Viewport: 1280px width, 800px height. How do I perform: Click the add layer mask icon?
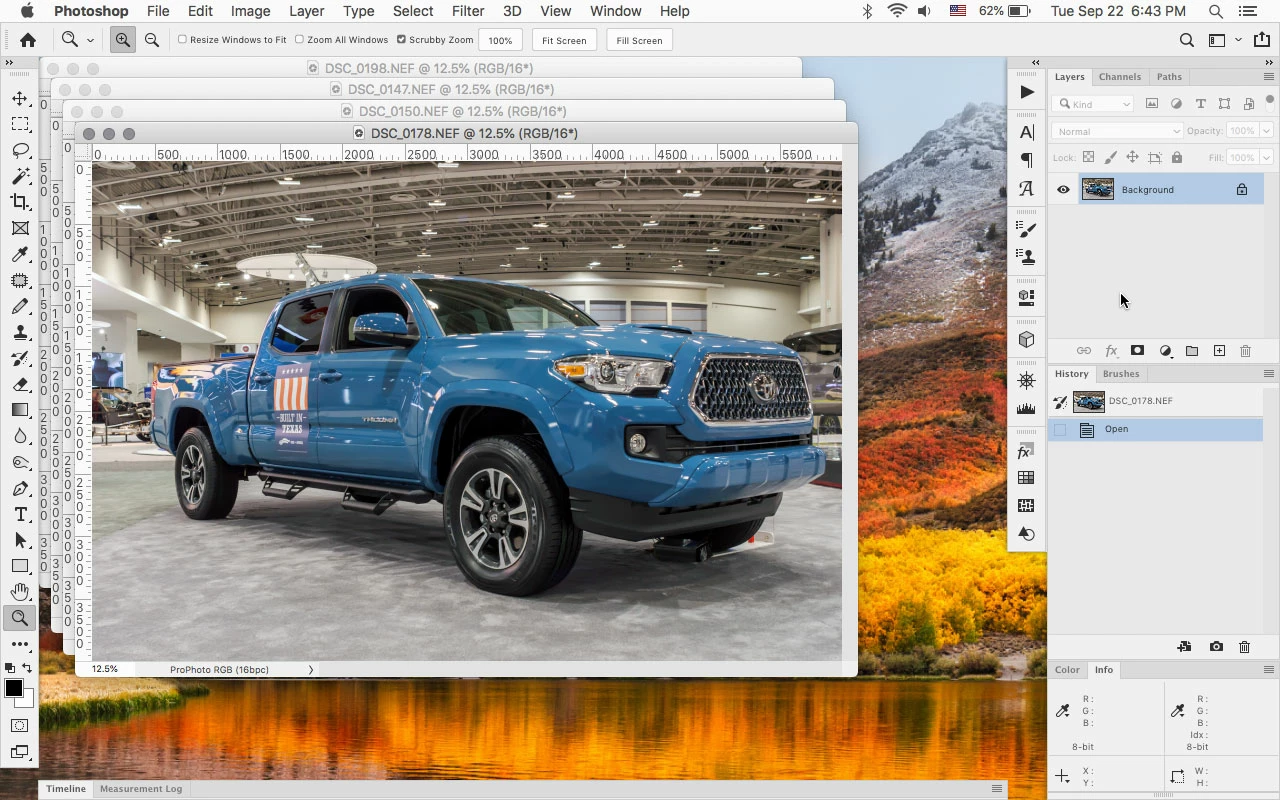(1137, 351)
